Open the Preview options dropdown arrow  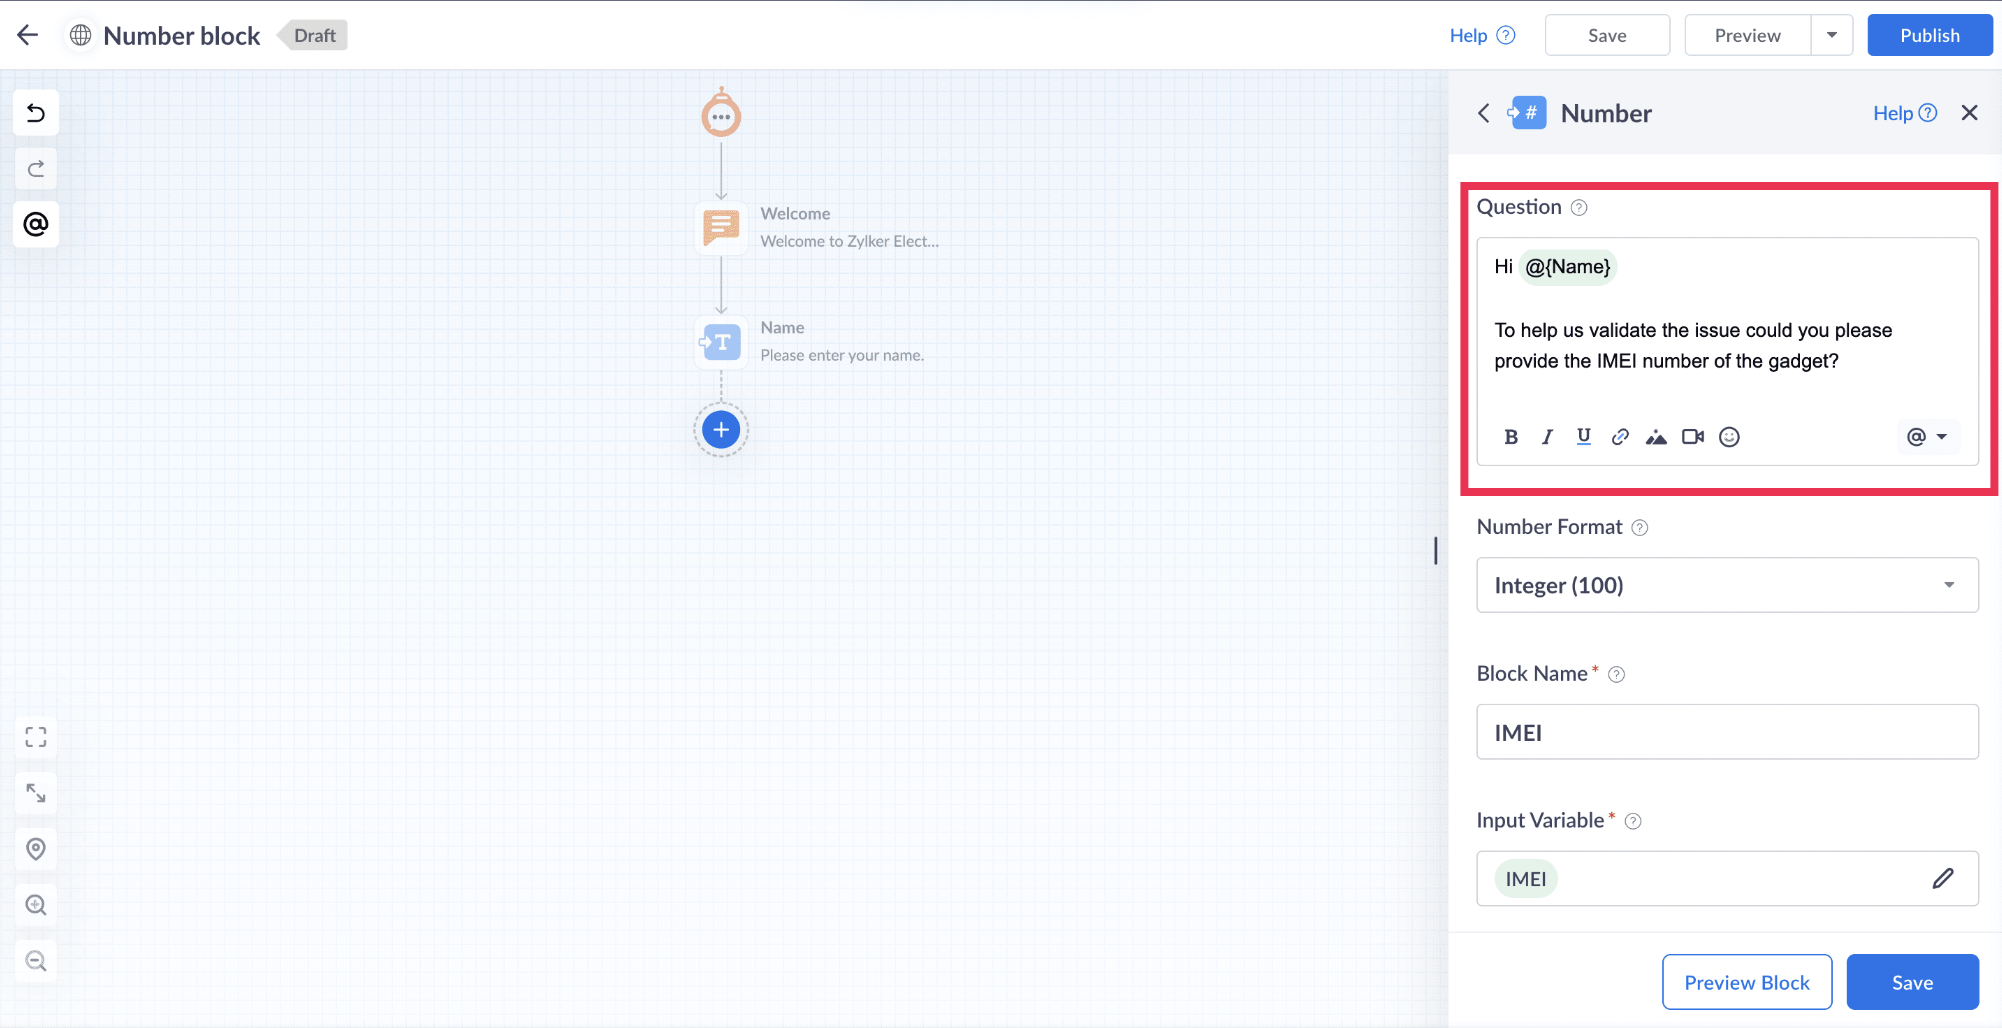[x=1832, y=35]
